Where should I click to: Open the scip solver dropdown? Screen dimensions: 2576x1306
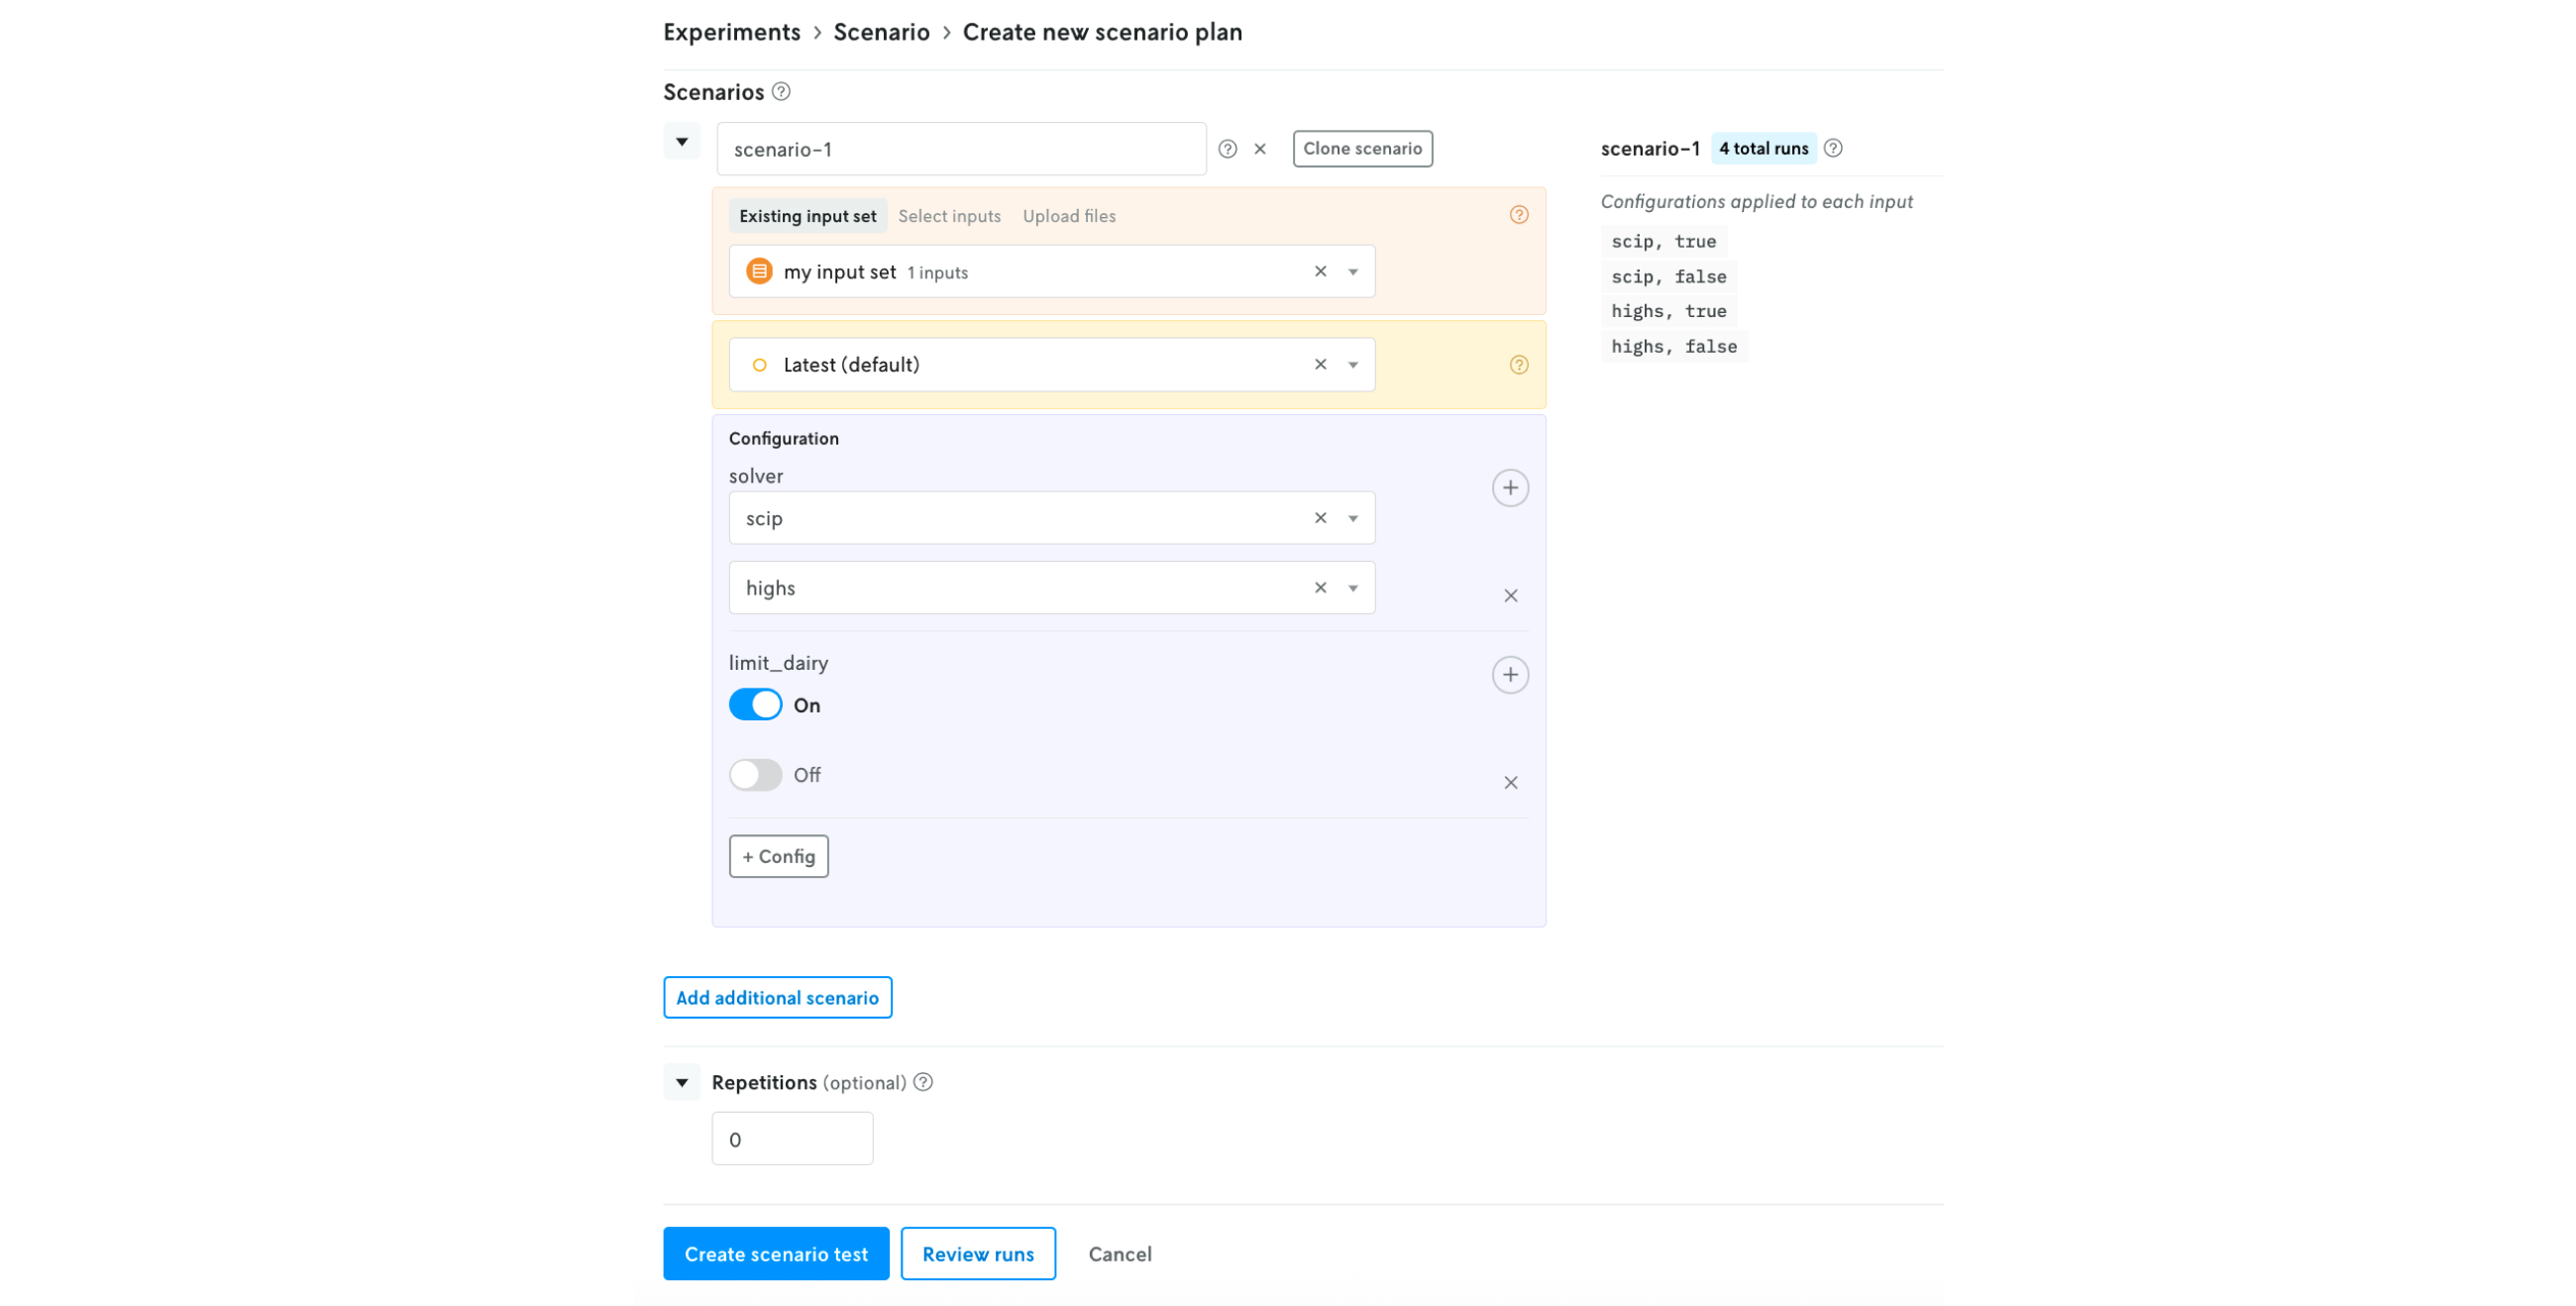pos(1353,518)
